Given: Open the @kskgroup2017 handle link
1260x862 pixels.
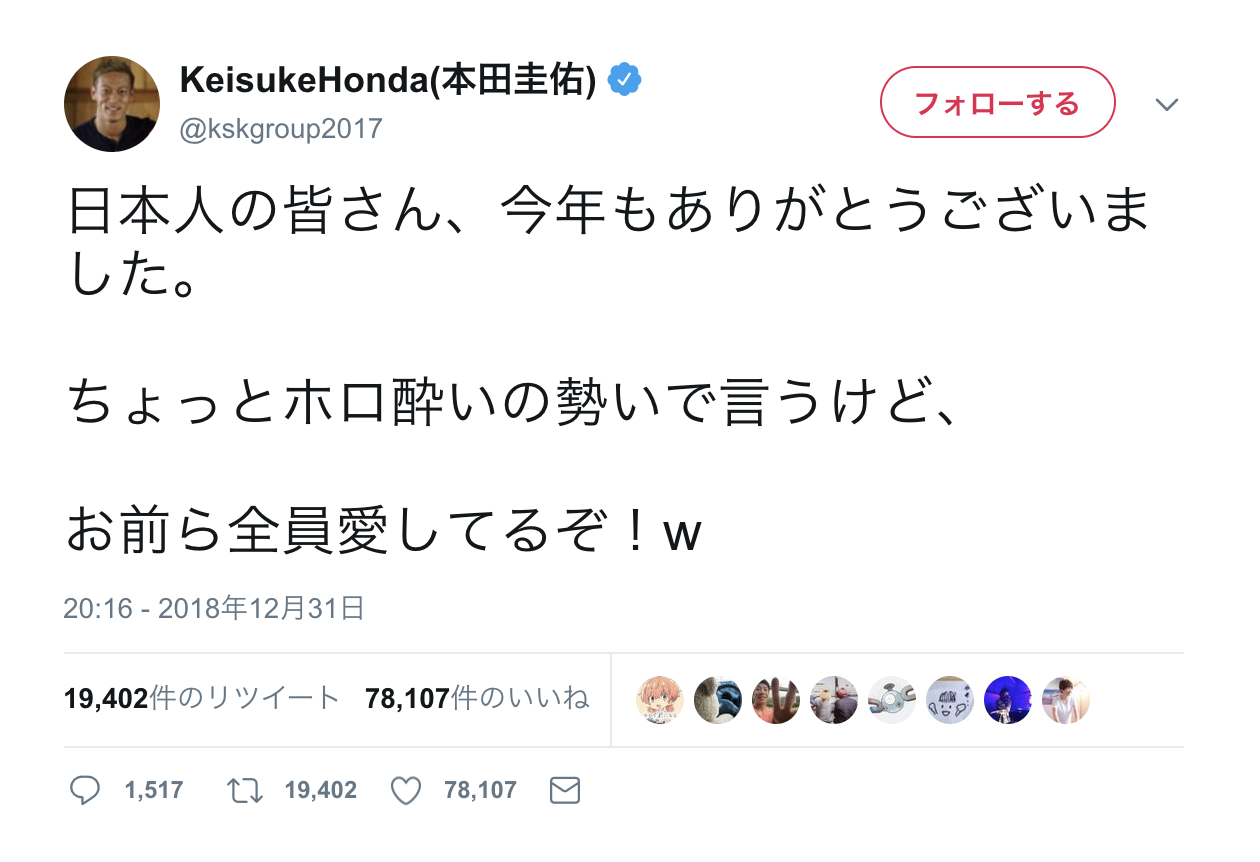Looking at the screenshot, I should 282,129.
